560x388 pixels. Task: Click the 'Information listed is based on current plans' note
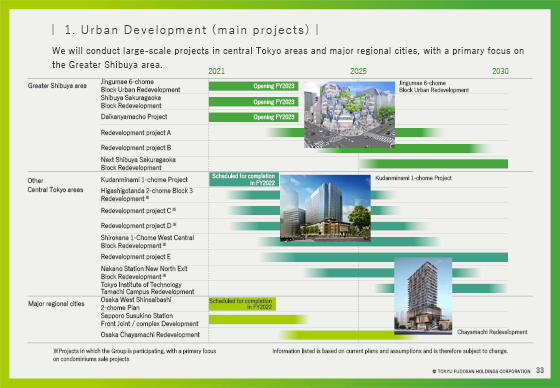pos(390,351)
